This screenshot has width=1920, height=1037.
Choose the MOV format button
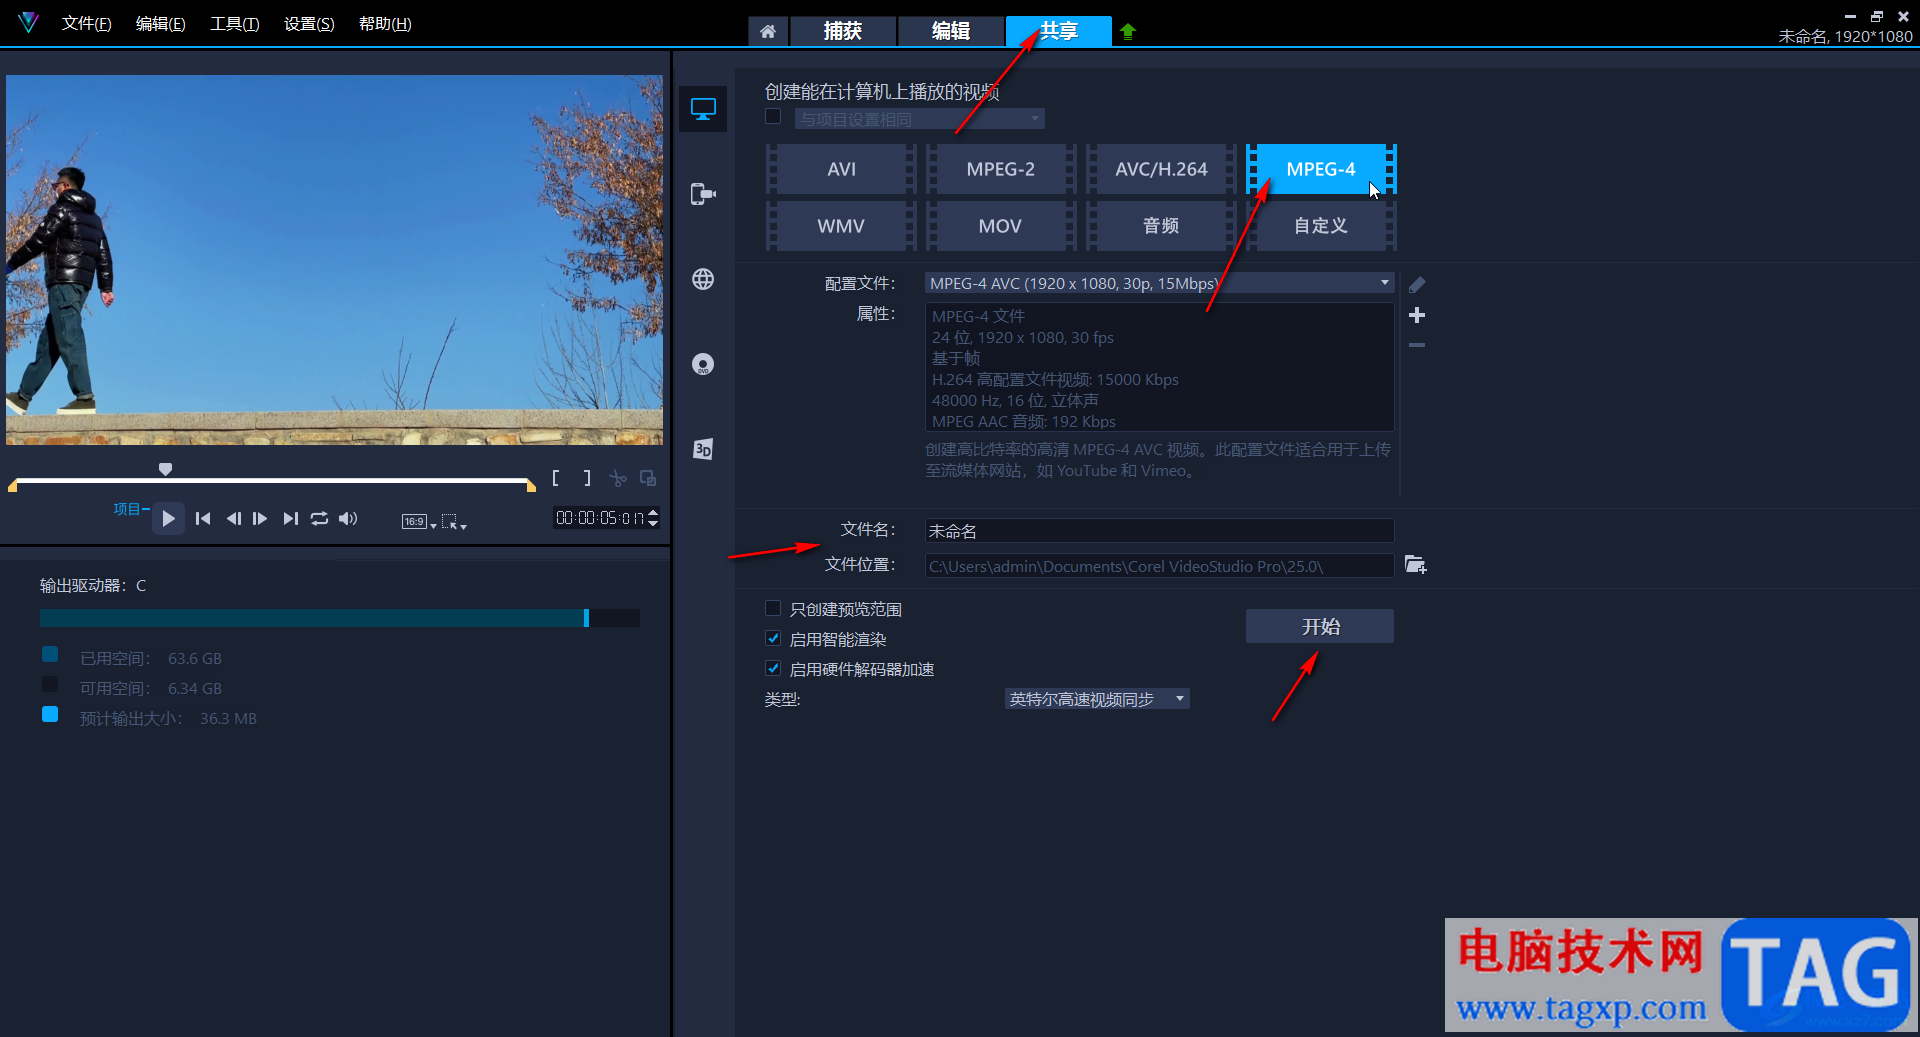point(1001,226)
